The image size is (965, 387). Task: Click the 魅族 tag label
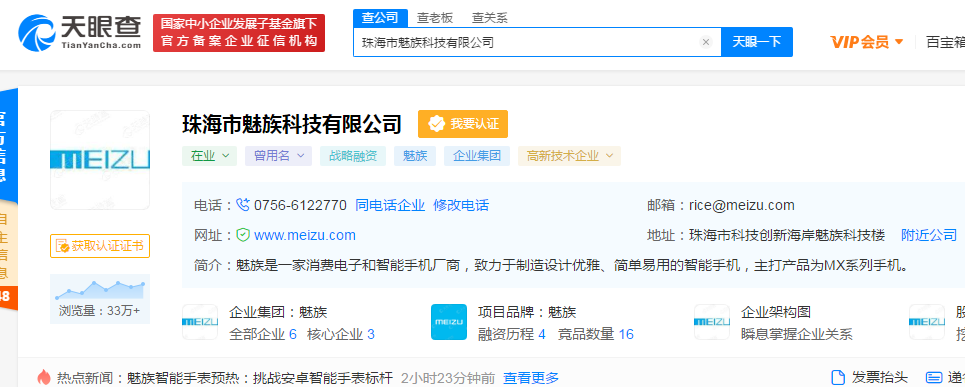pos(415,156)
